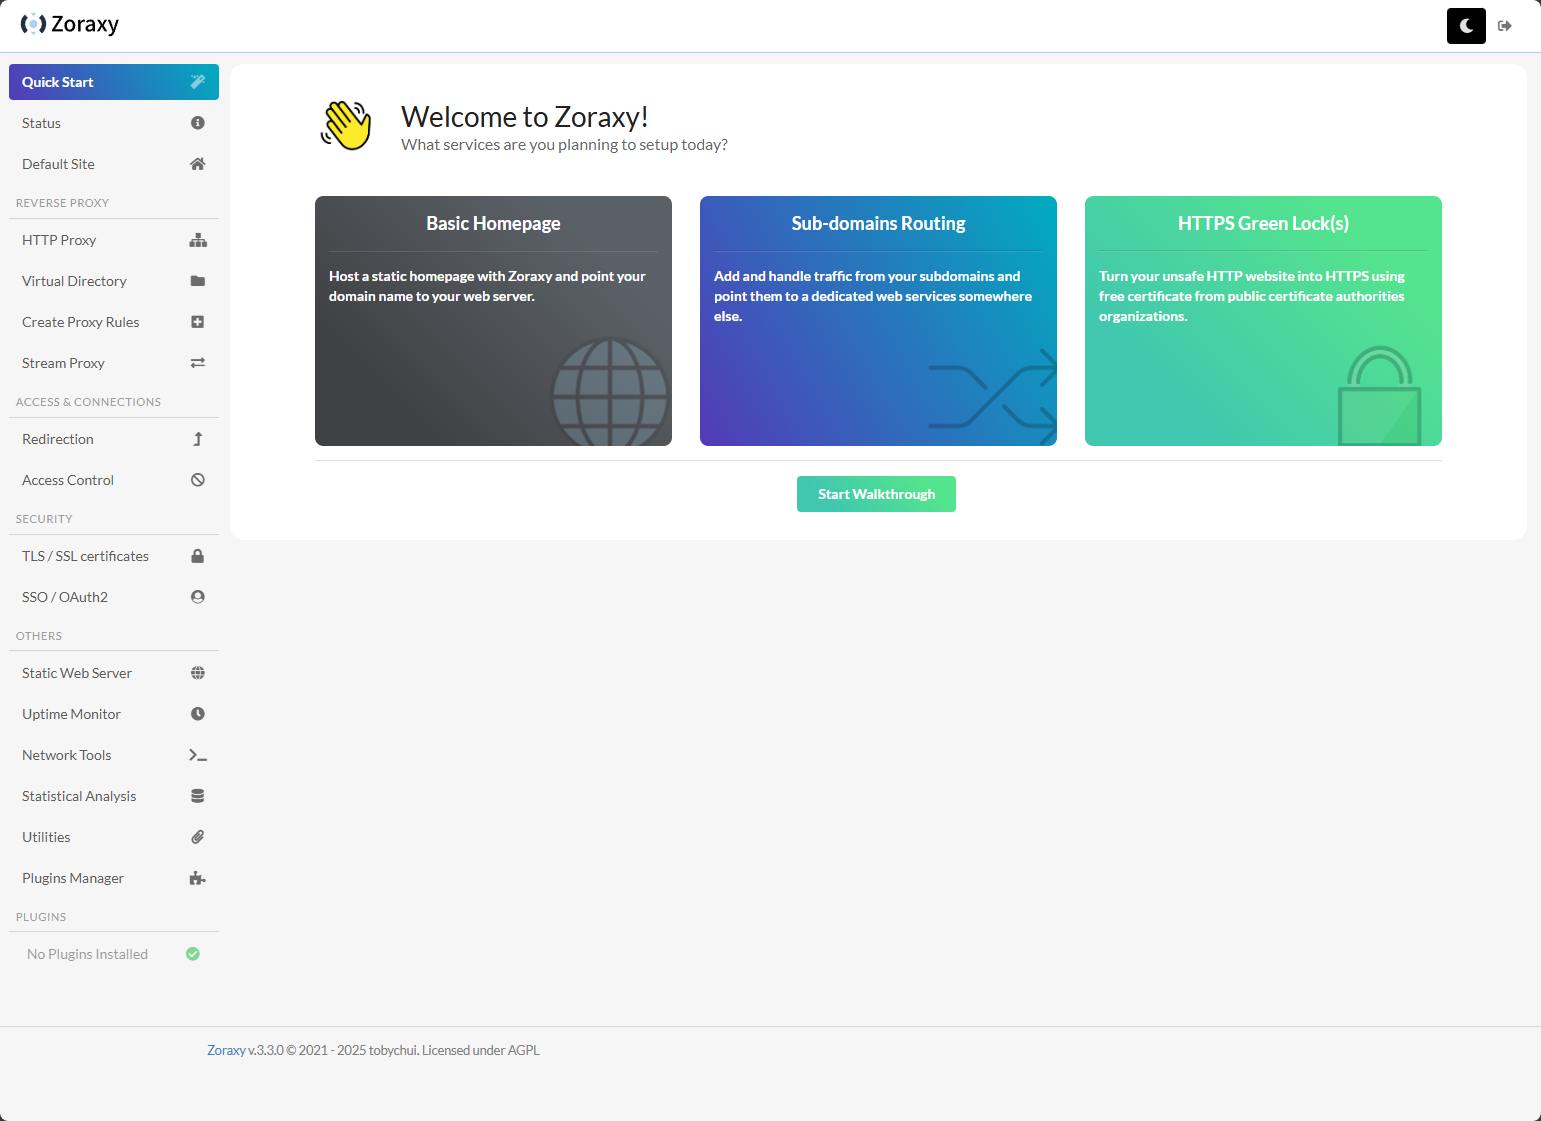Click the sitemap icon beside HTTP Proxy
Viewport: 1541px width, 1121px height.
(x=198, y=240)
